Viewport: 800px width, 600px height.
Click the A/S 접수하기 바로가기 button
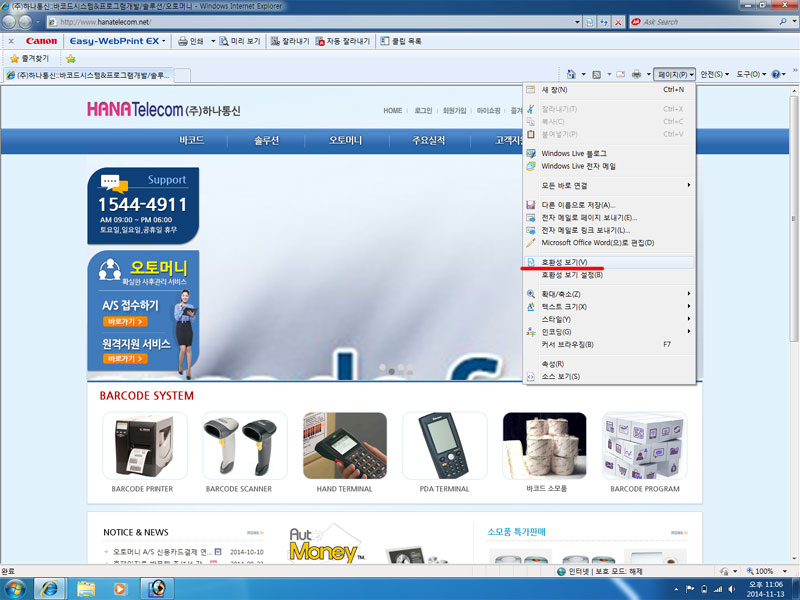point(125,322)
